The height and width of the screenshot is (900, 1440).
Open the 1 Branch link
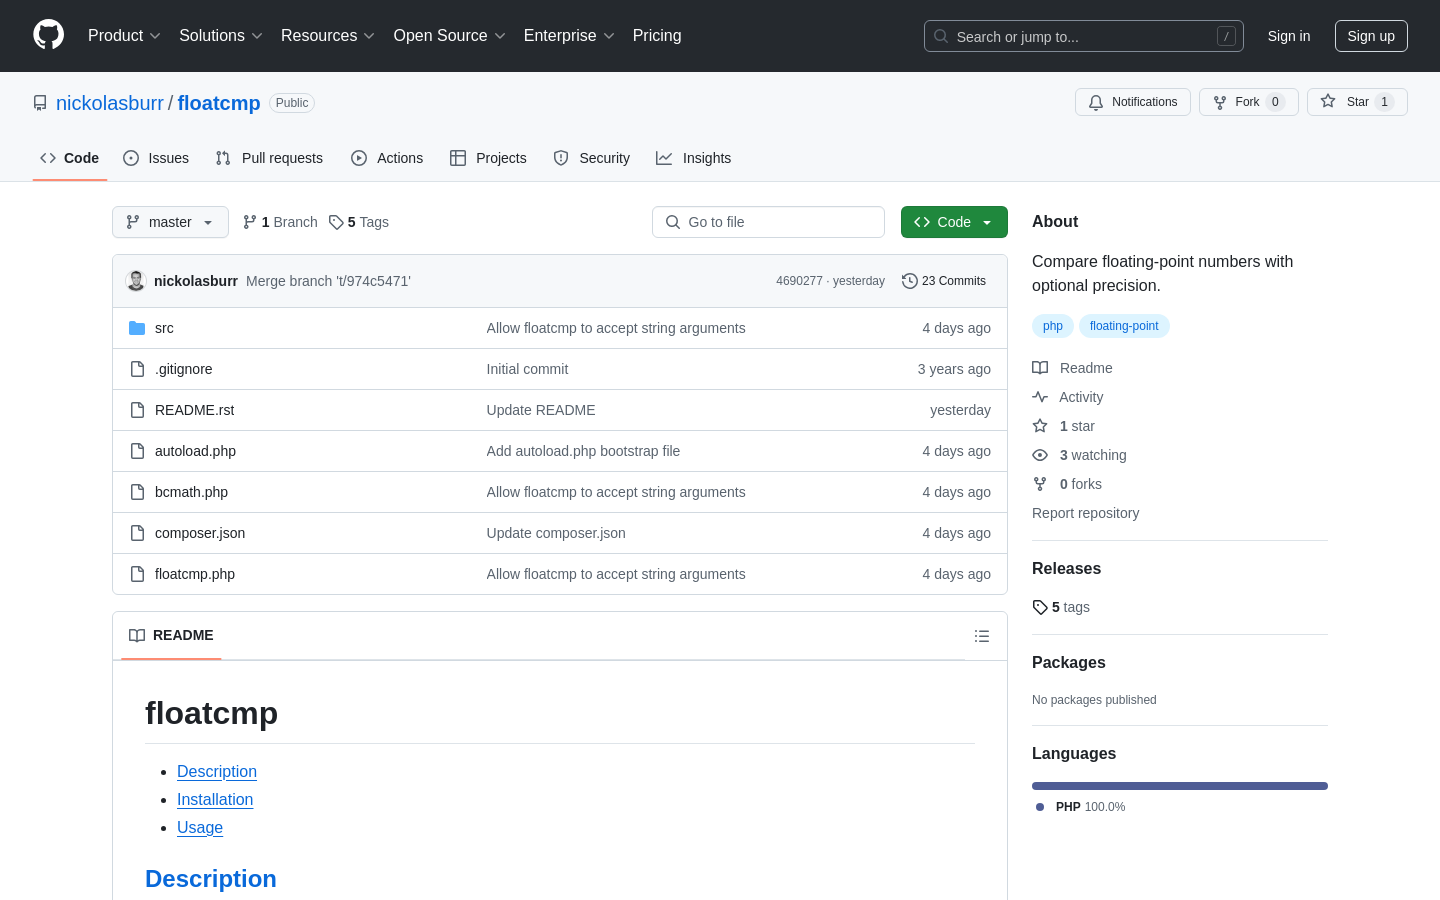(x=280, y=222)
